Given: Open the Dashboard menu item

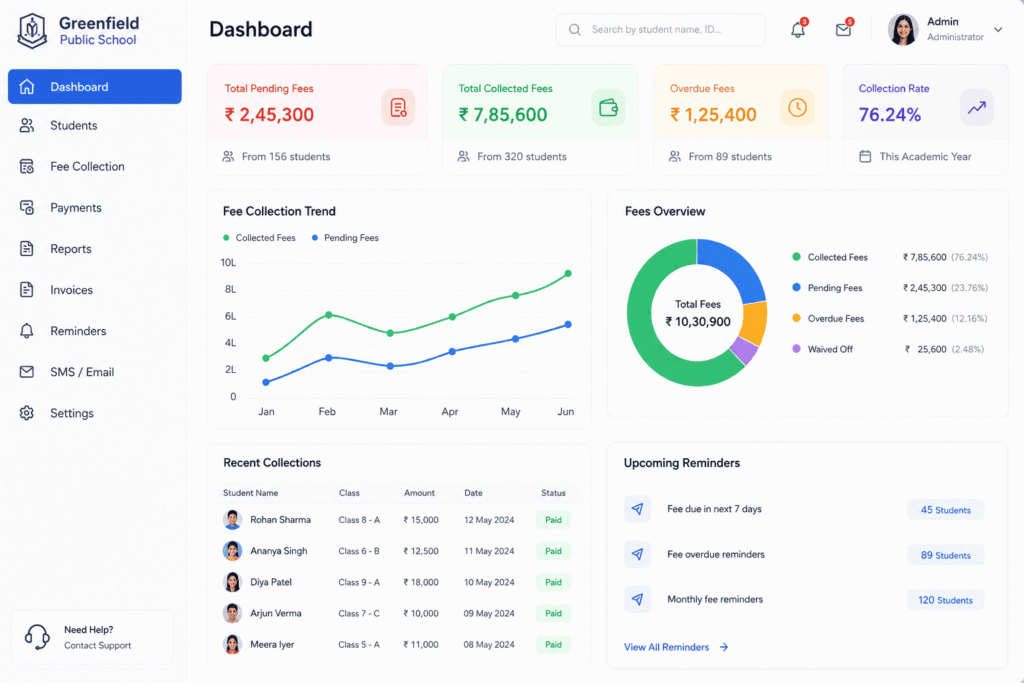Looking at the screenshot, I should click(95, 86).
